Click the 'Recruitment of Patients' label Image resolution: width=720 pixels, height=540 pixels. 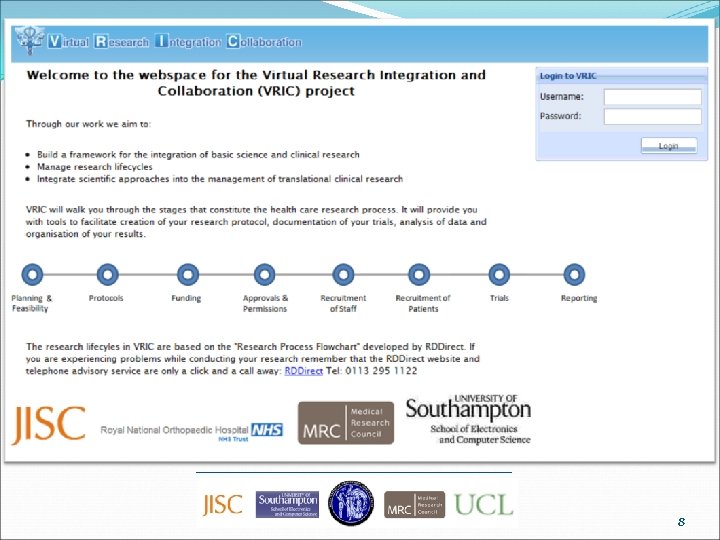pos(423,303)
